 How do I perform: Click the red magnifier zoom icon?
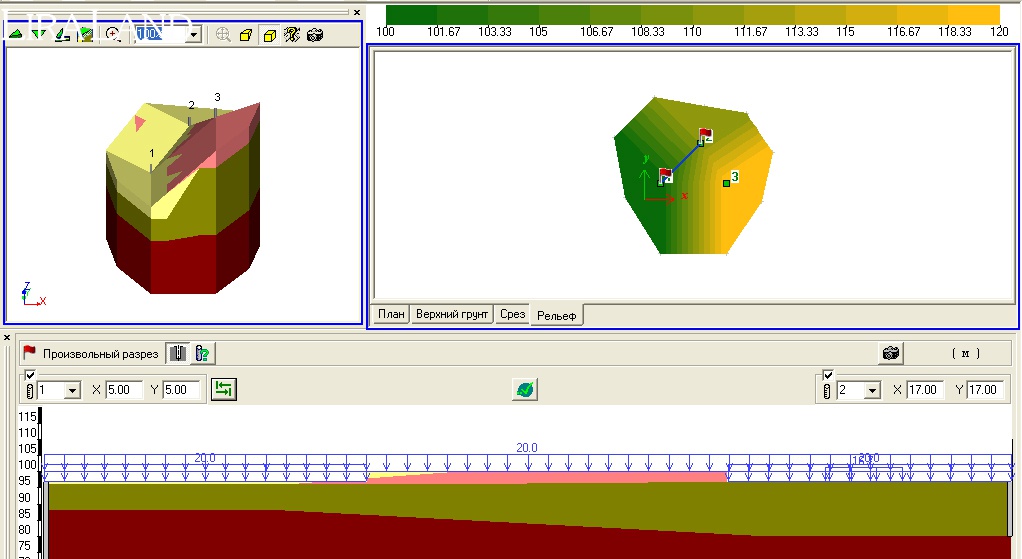[113, 34]
